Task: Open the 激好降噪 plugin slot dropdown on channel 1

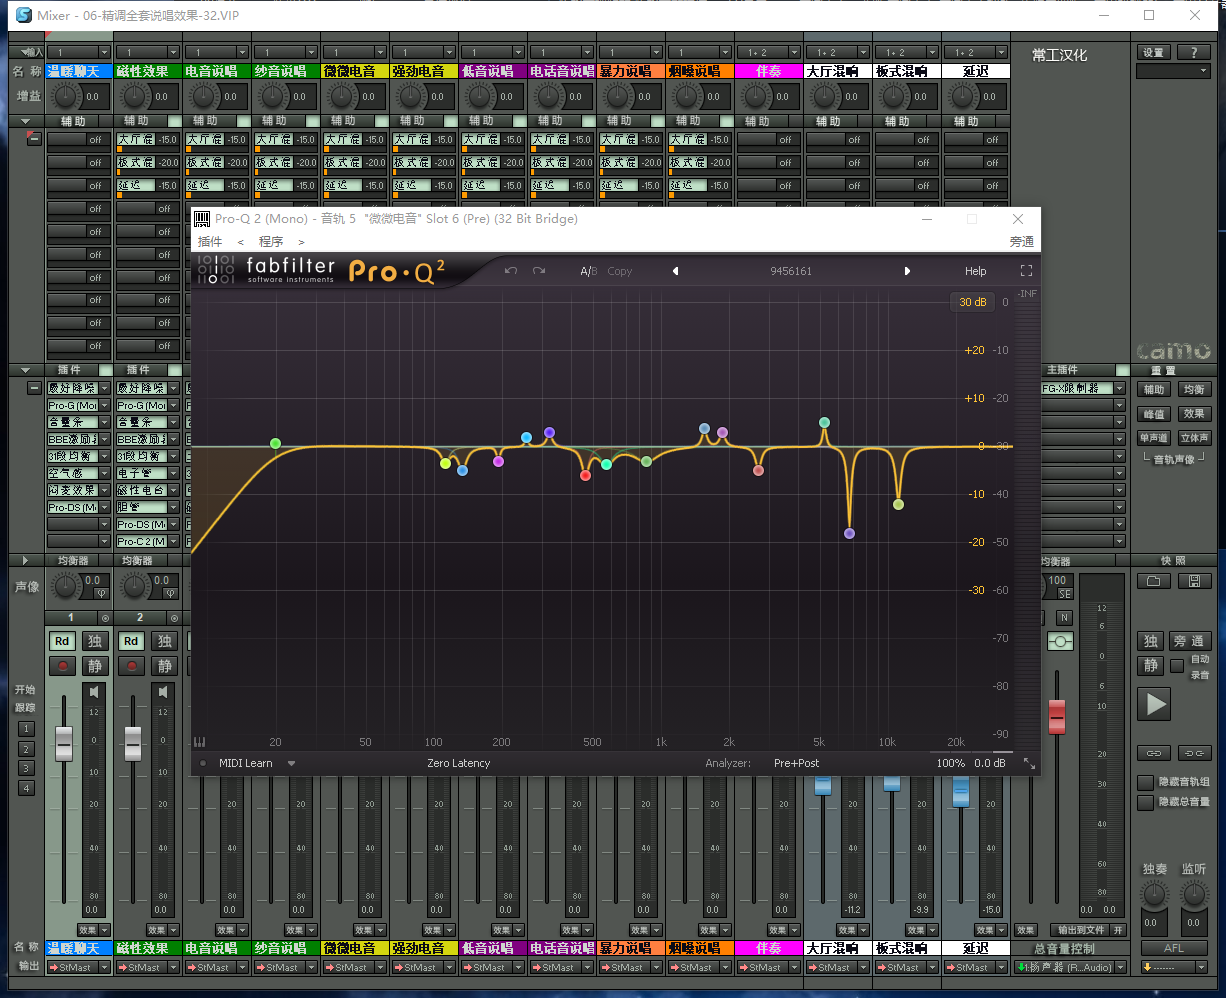Action: pyautogui.click(x=104, y=388)
